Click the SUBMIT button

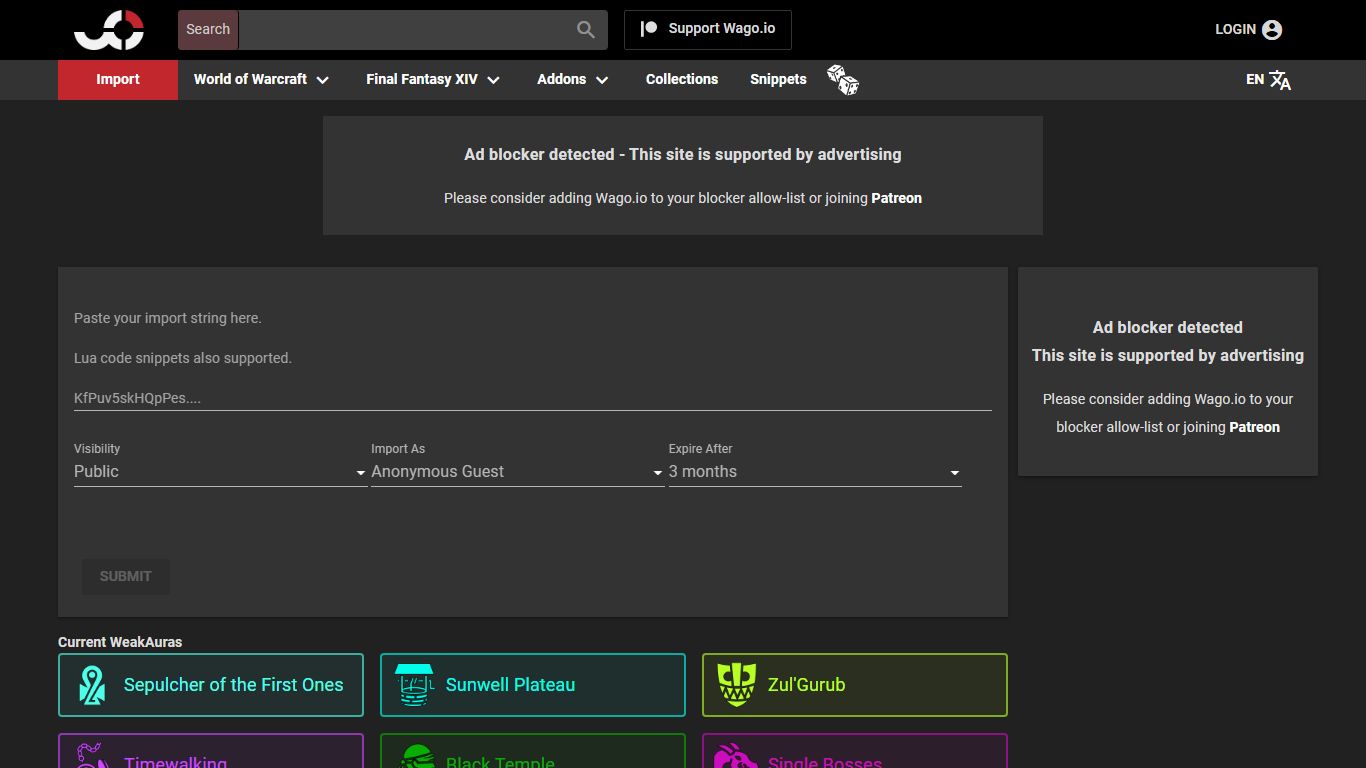[x=126, y=577]
